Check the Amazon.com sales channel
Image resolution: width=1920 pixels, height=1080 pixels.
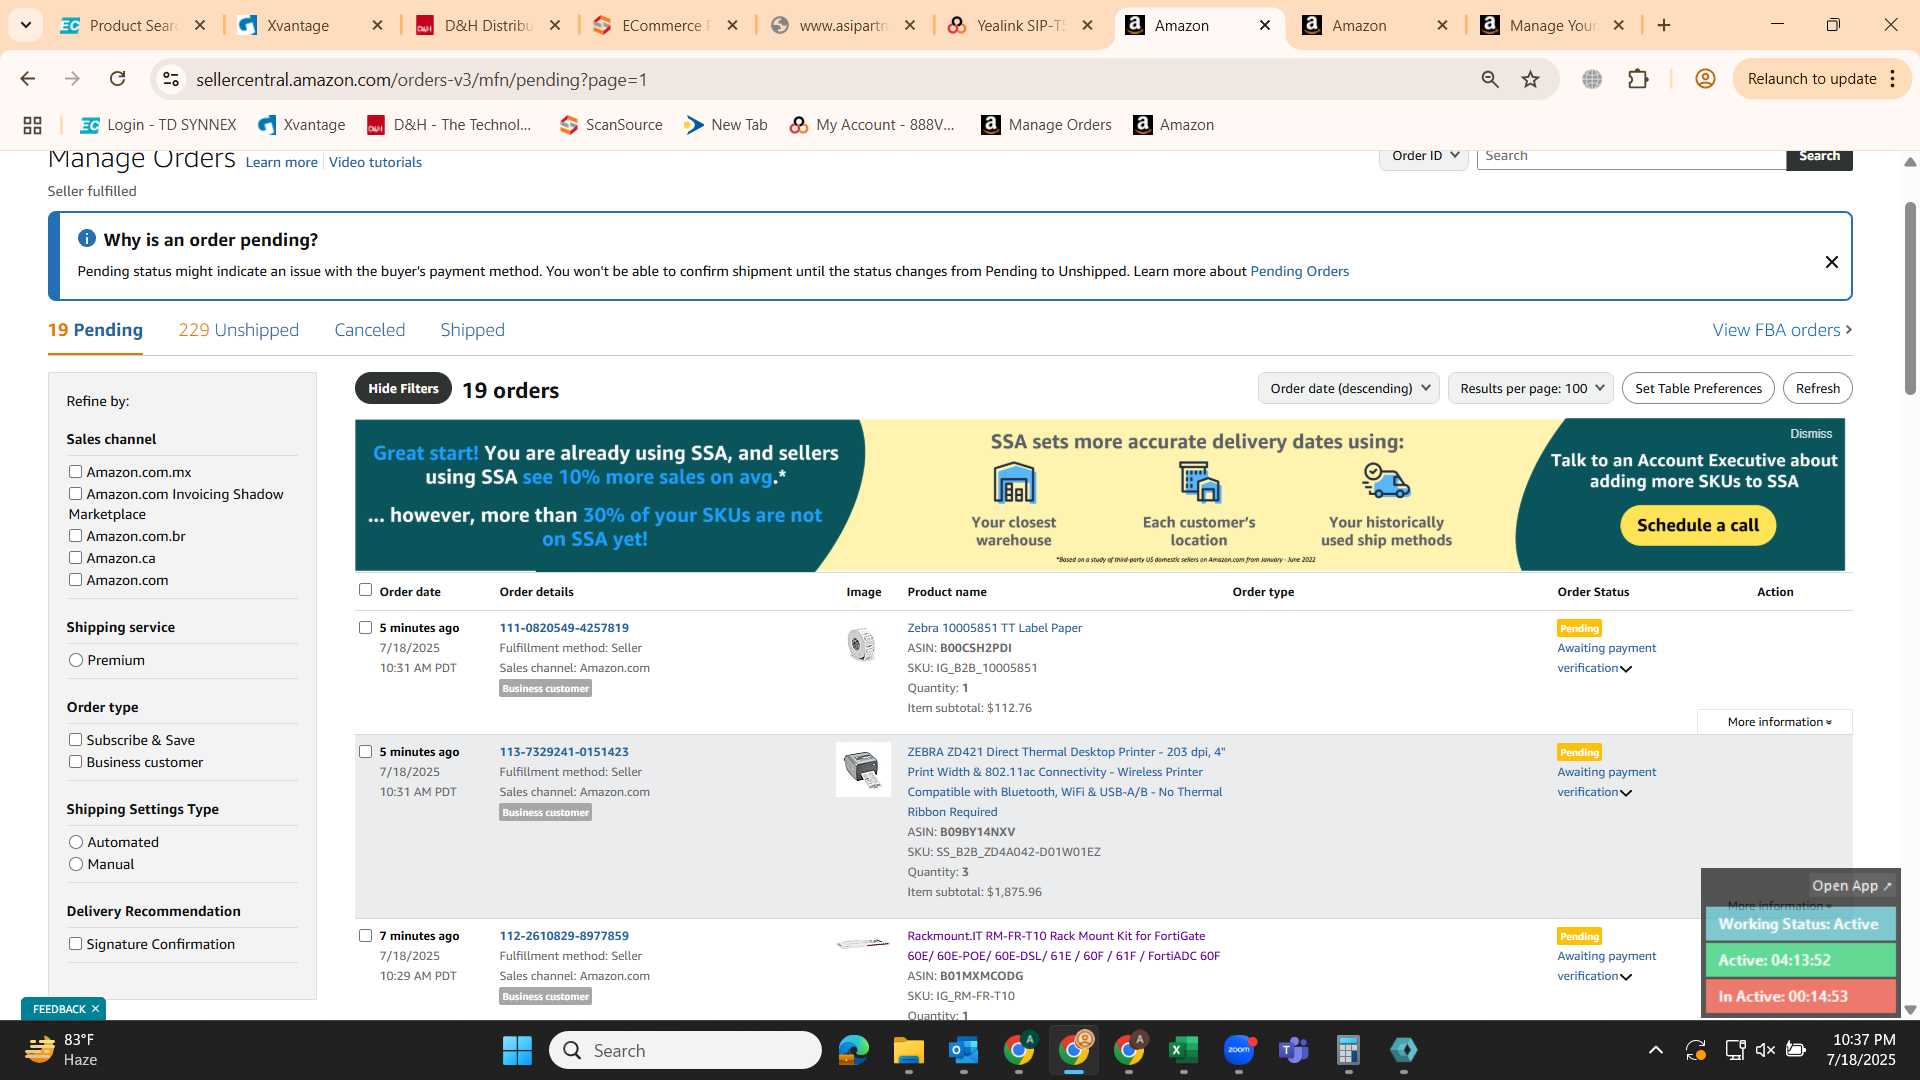click(x=75, y=580)
